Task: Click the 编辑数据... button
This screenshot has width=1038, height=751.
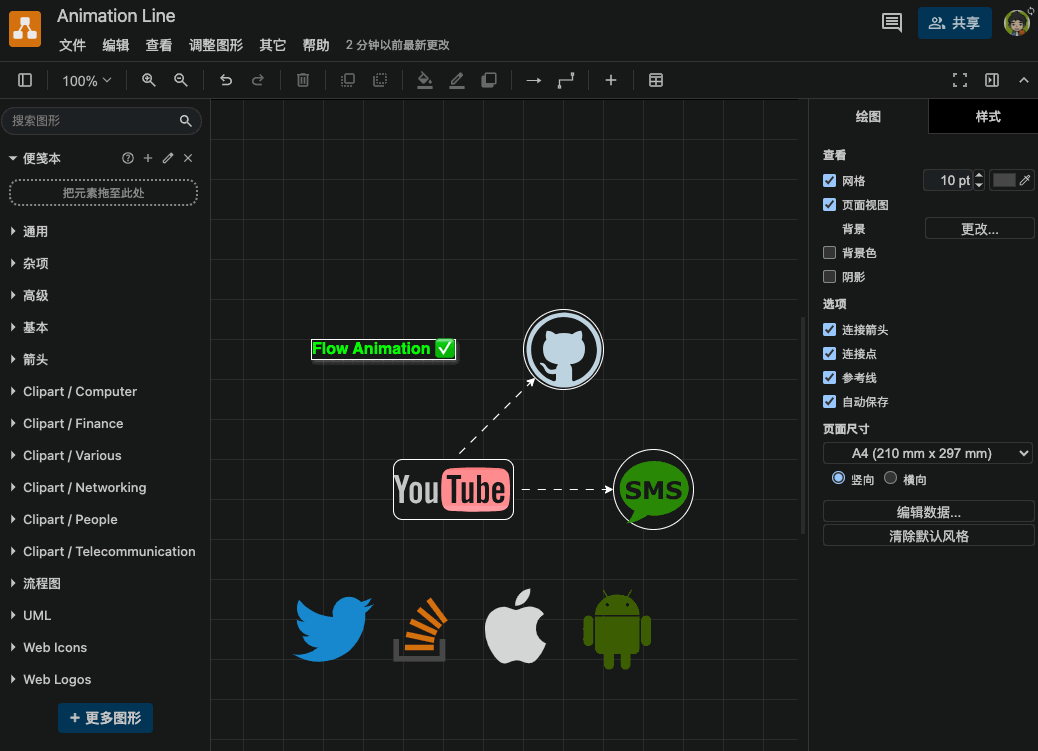Action: tap(928, 511)
